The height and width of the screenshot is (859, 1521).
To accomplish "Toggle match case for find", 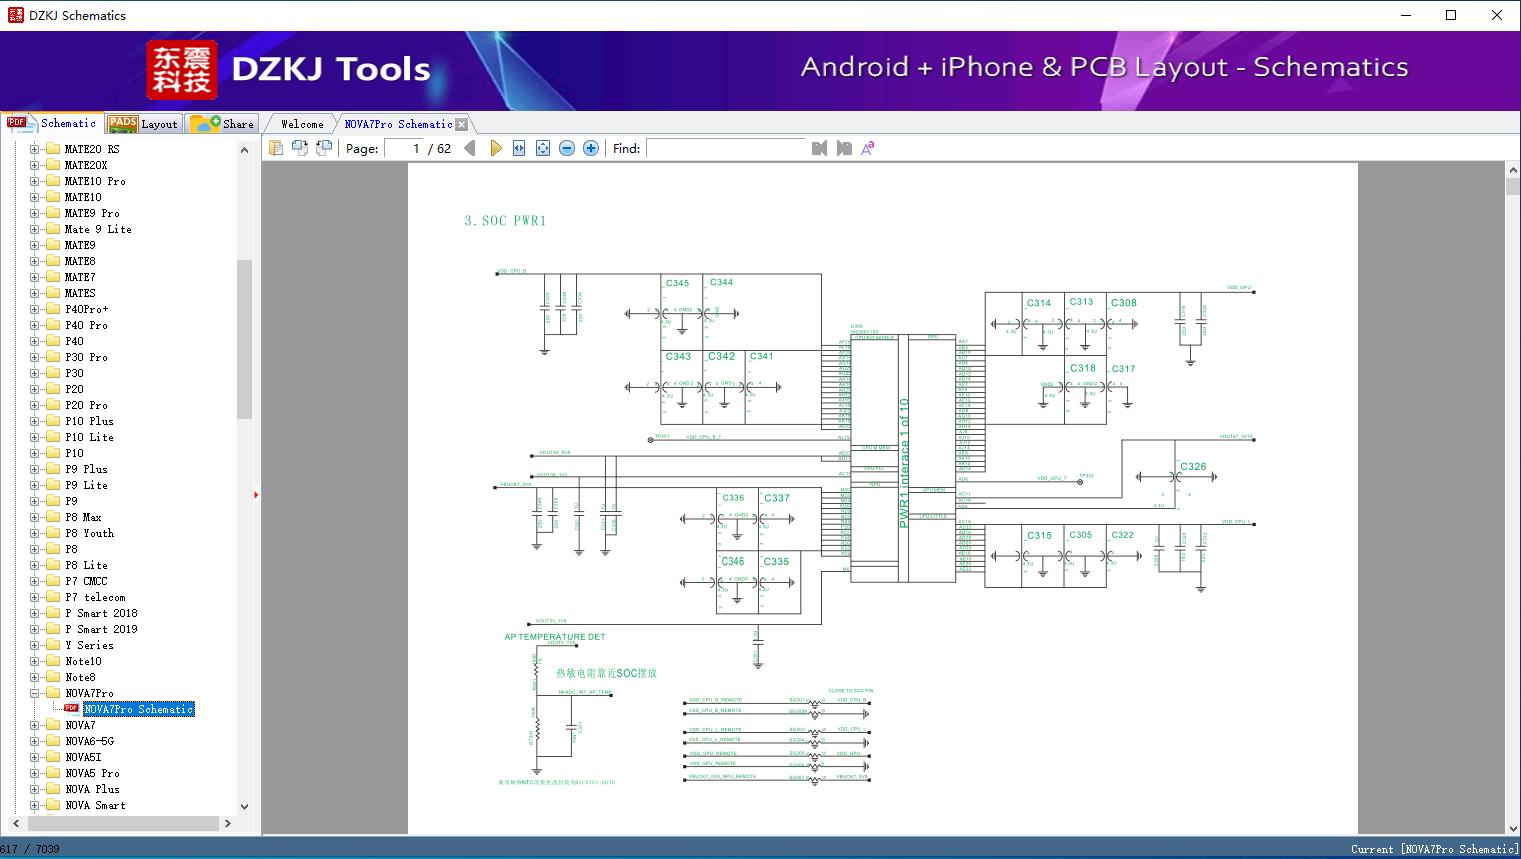I will (x=868, y=148).
